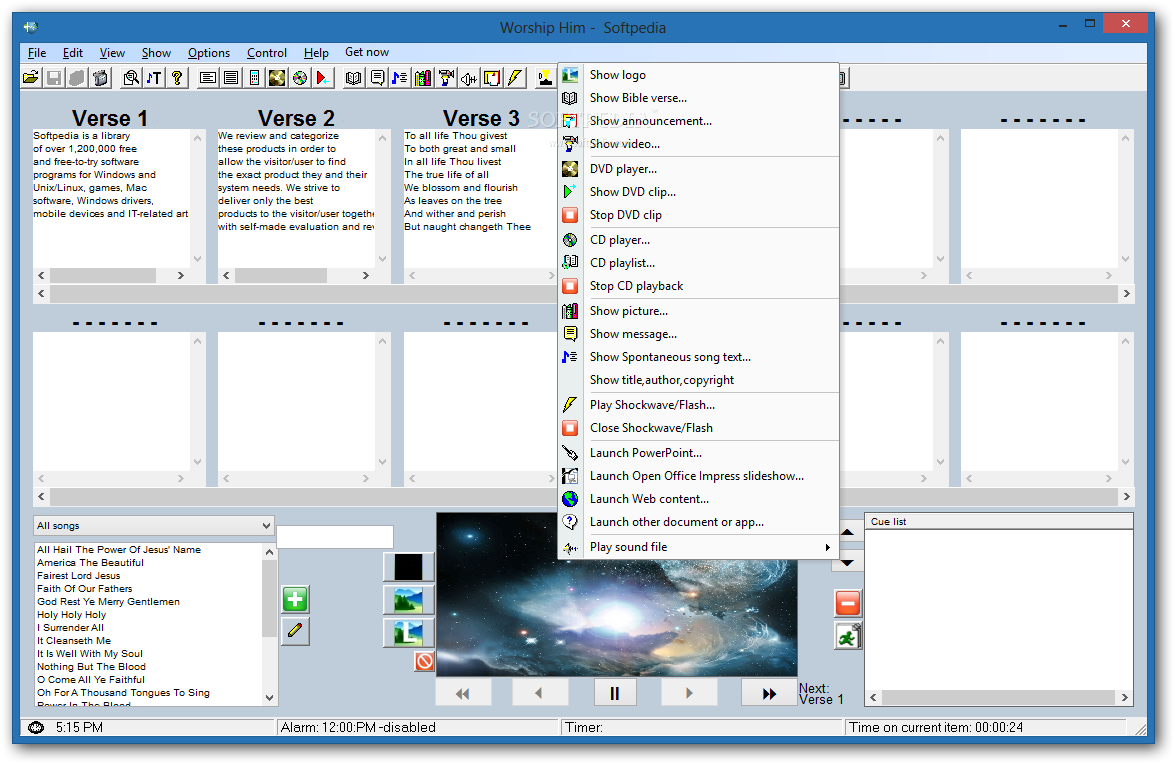Screen dimensions: 1175x764
Task: Click the green plus add song button
Action: (295, 599)
